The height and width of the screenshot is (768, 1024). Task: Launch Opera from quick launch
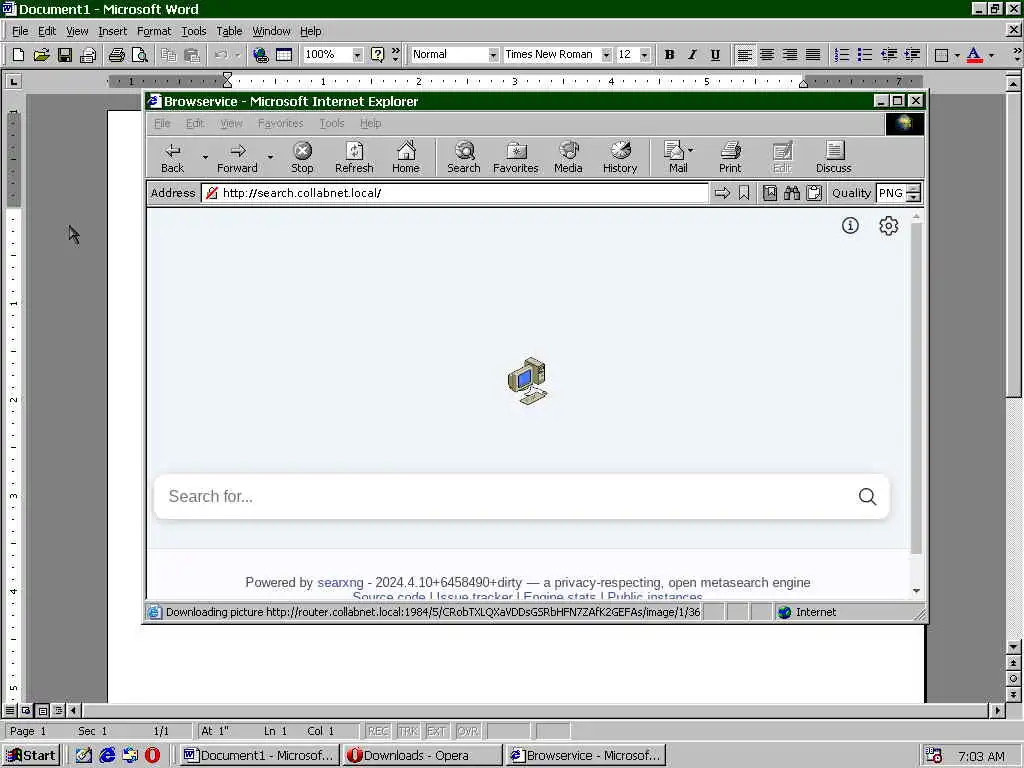153,756
